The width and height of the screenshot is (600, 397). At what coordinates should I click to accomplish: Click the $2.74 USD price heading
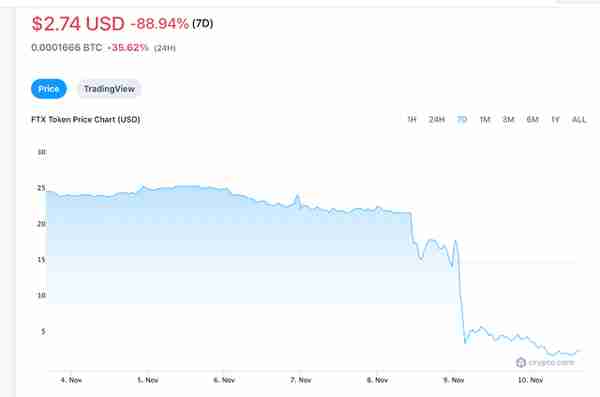pyautogui.click(x=78, y=24)
